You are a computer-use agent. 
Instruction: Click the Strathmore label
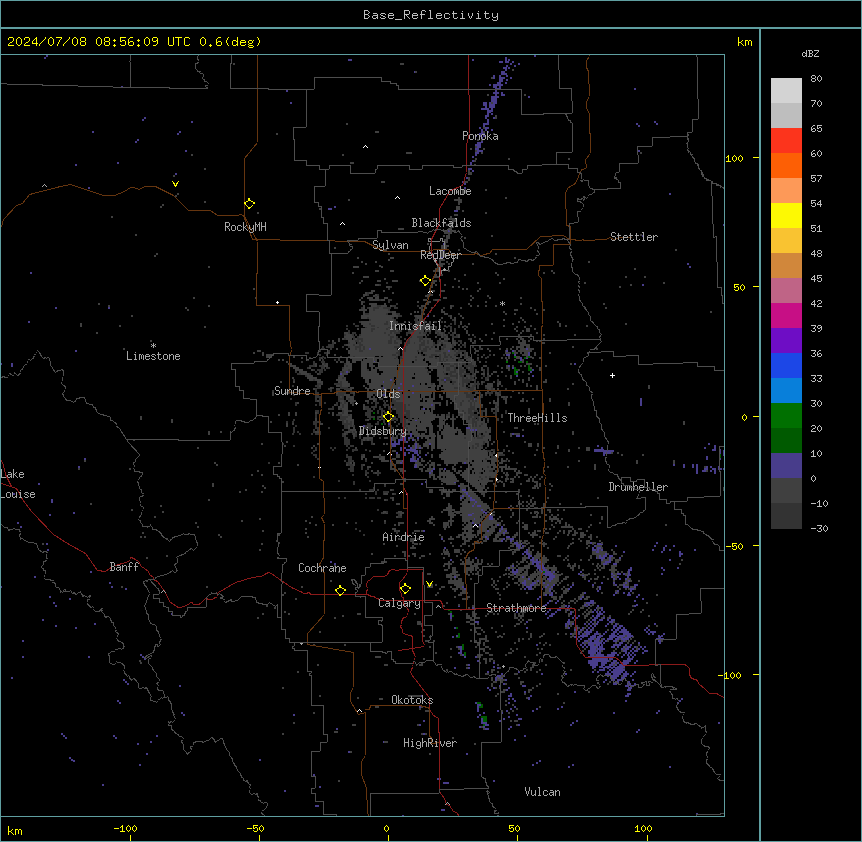click(x=516, y=608)
